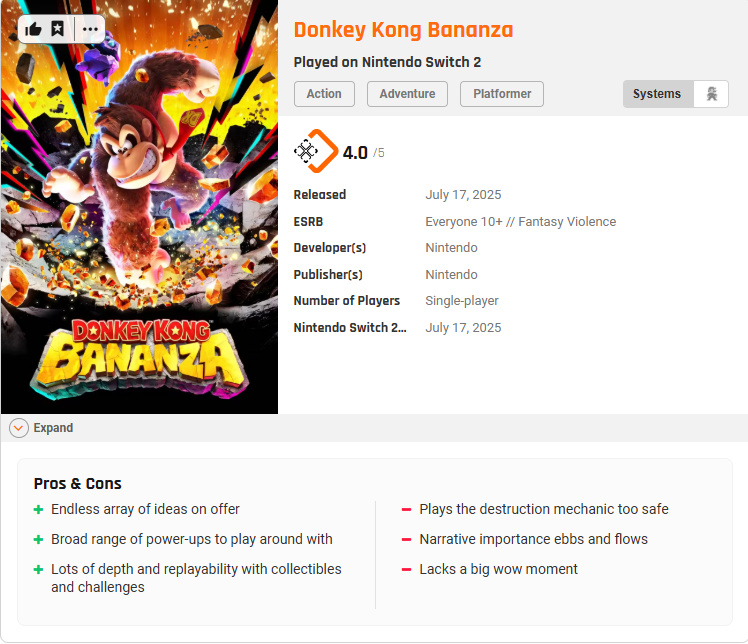
Task: Click the thumbs-up like icon
Action: (x=33, y=29)
